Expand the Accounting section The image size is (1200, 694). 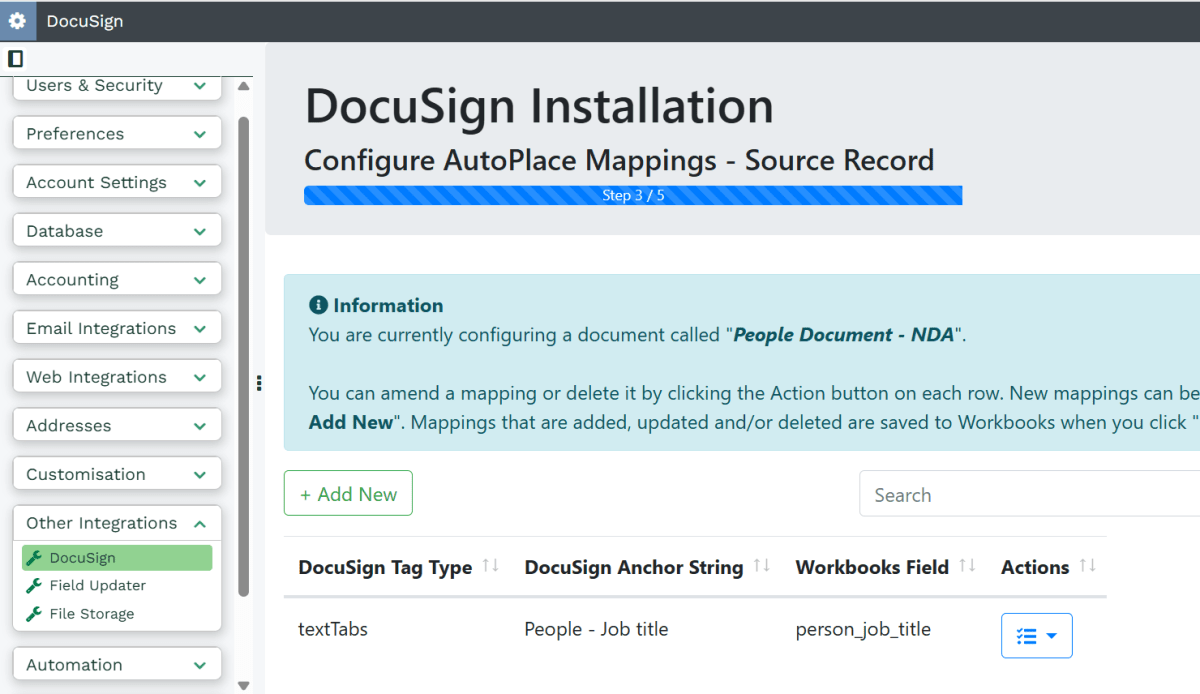tap(117, 280)
